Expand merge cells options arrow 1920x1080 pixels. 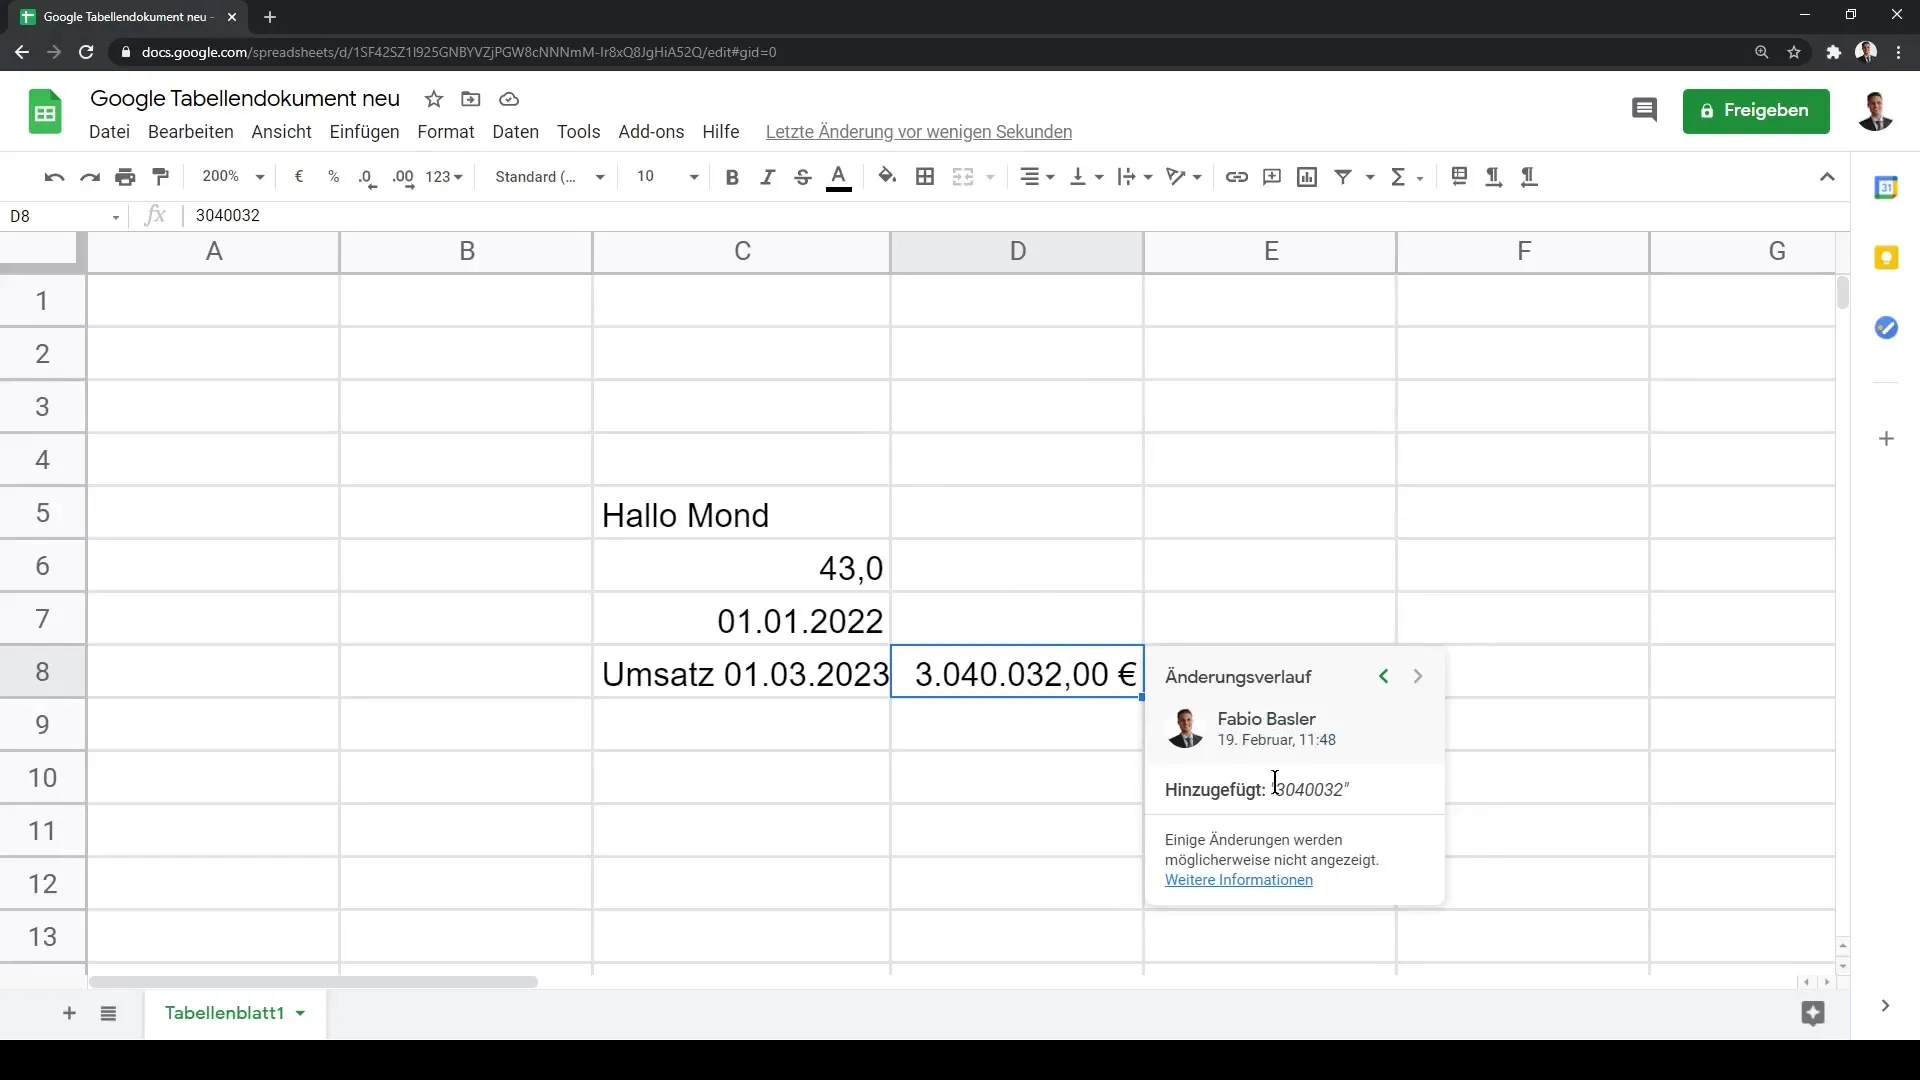tap(990, 177)
